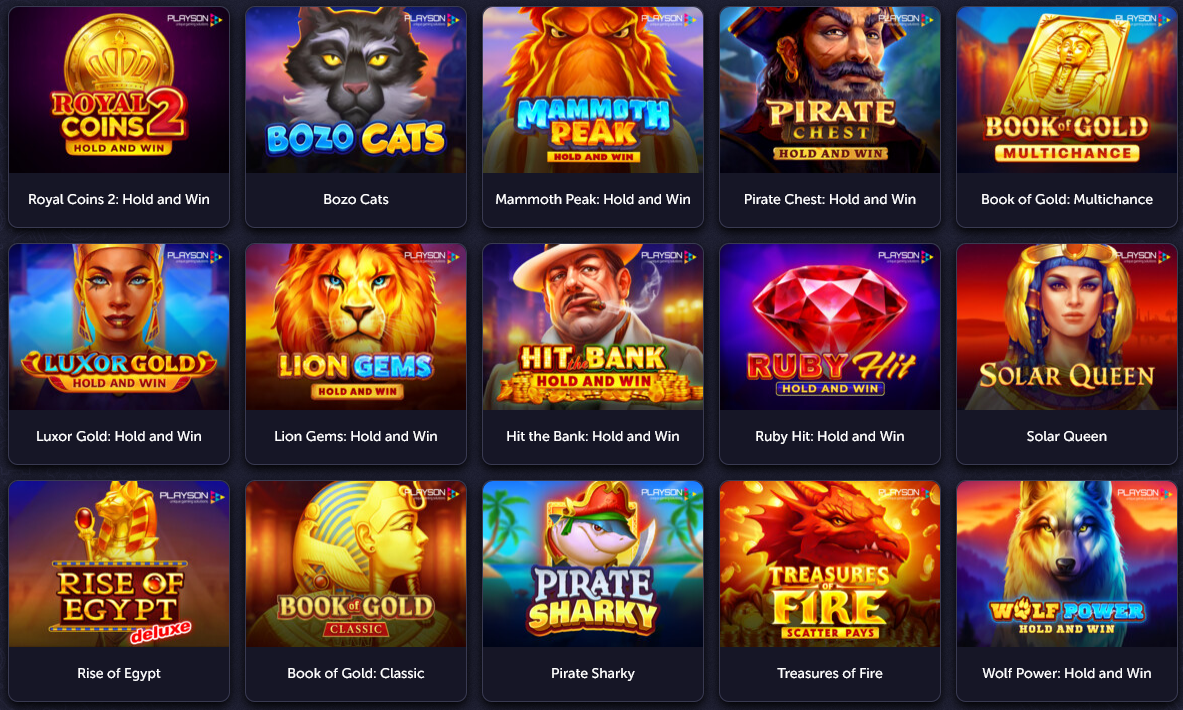
Task: Click the 'Bozo Cats' title link
Action: (x=355, y=199)
